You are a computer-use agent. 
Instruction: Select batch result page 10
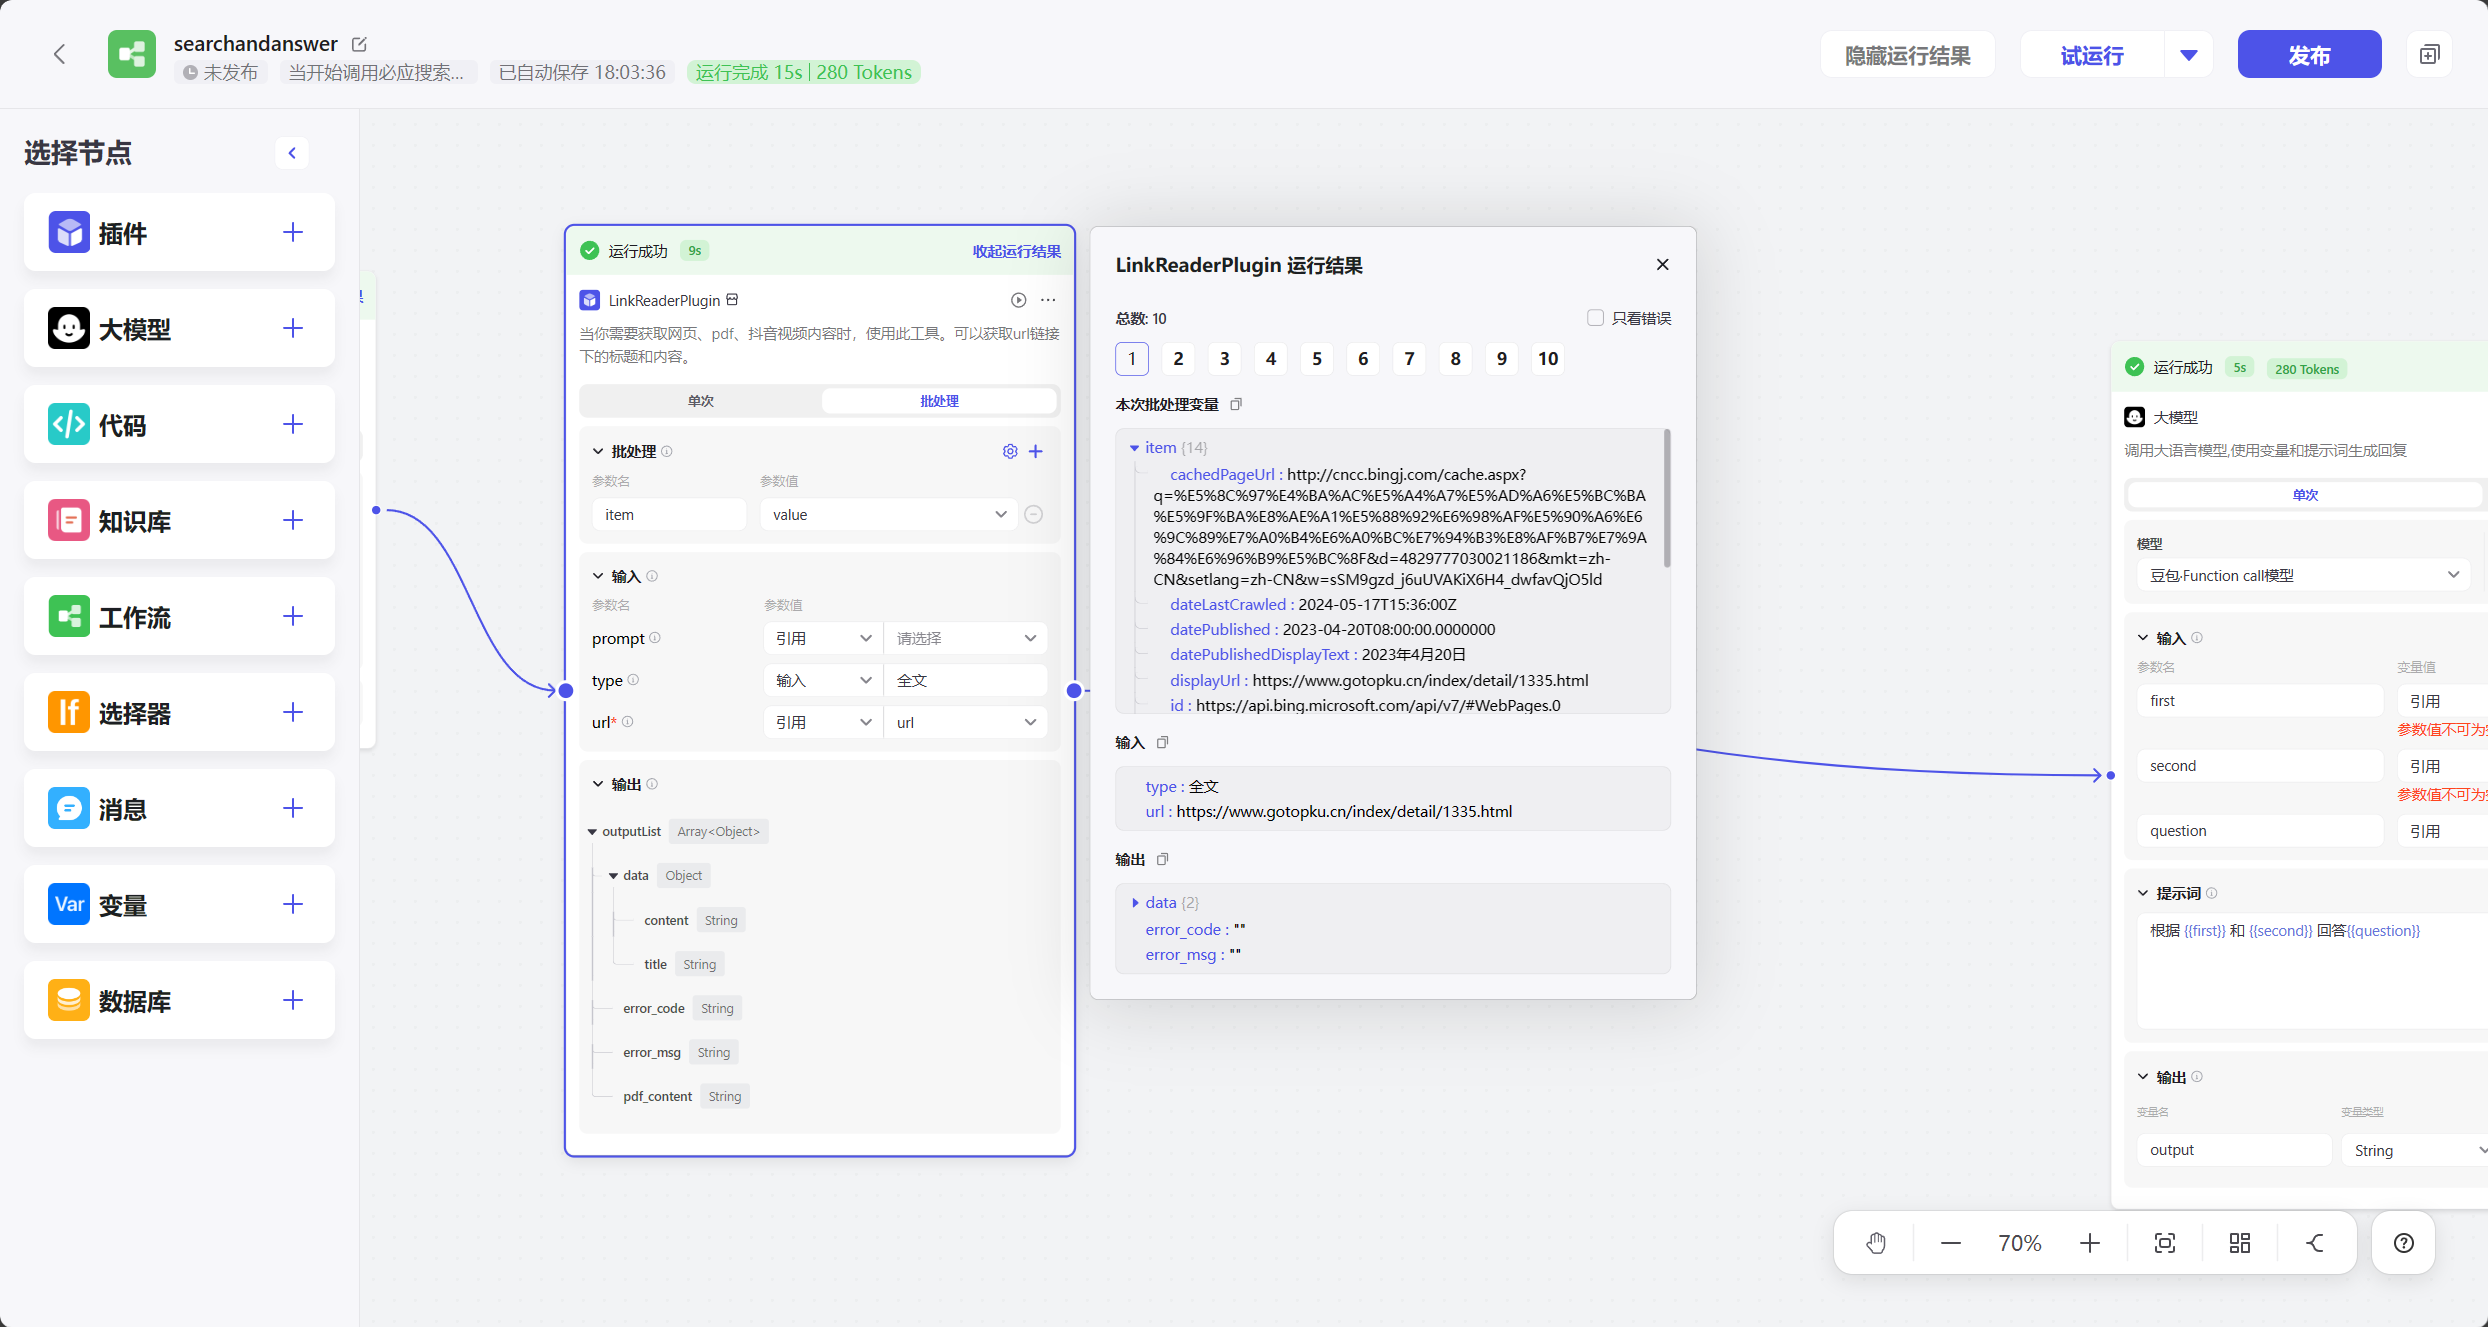click(x=1547, y=359)
